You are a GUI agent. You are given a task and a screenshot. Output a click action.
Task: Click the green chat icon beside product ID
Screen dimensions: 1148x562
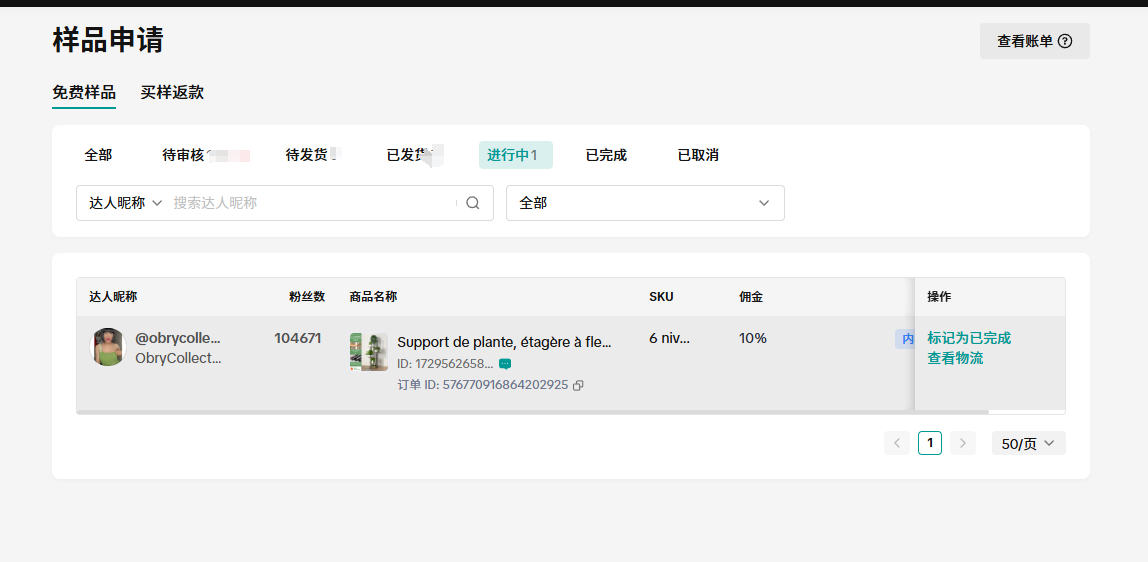(505, 364)
